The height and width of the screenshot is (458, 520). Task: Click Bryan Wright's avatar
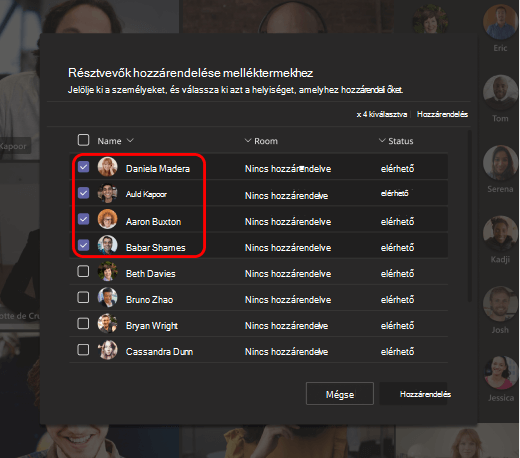pos(107,323)
